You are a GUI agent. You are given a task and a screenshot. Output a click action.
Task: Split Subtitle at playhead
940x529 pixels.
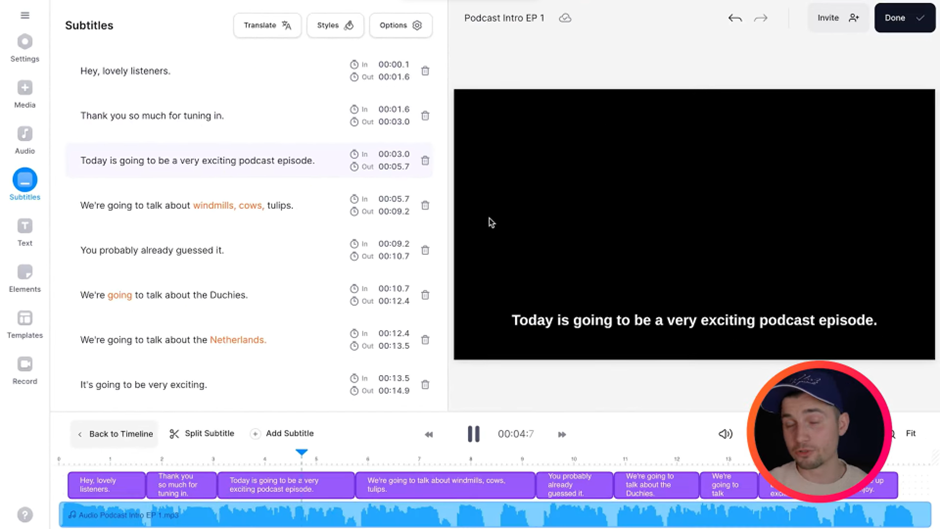click(202, 433)
